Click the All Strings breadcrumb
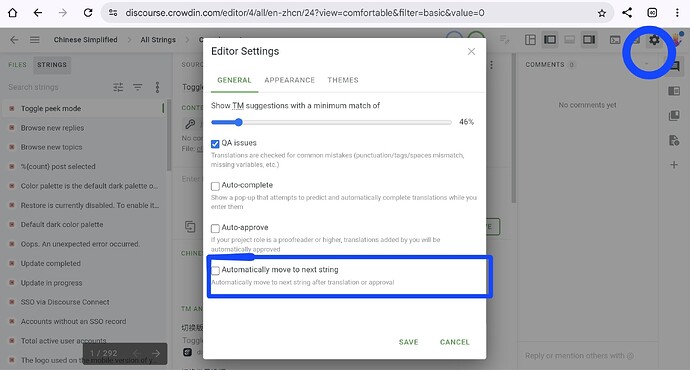This screenshot has width=690, height=370. (x=158, y=40)
